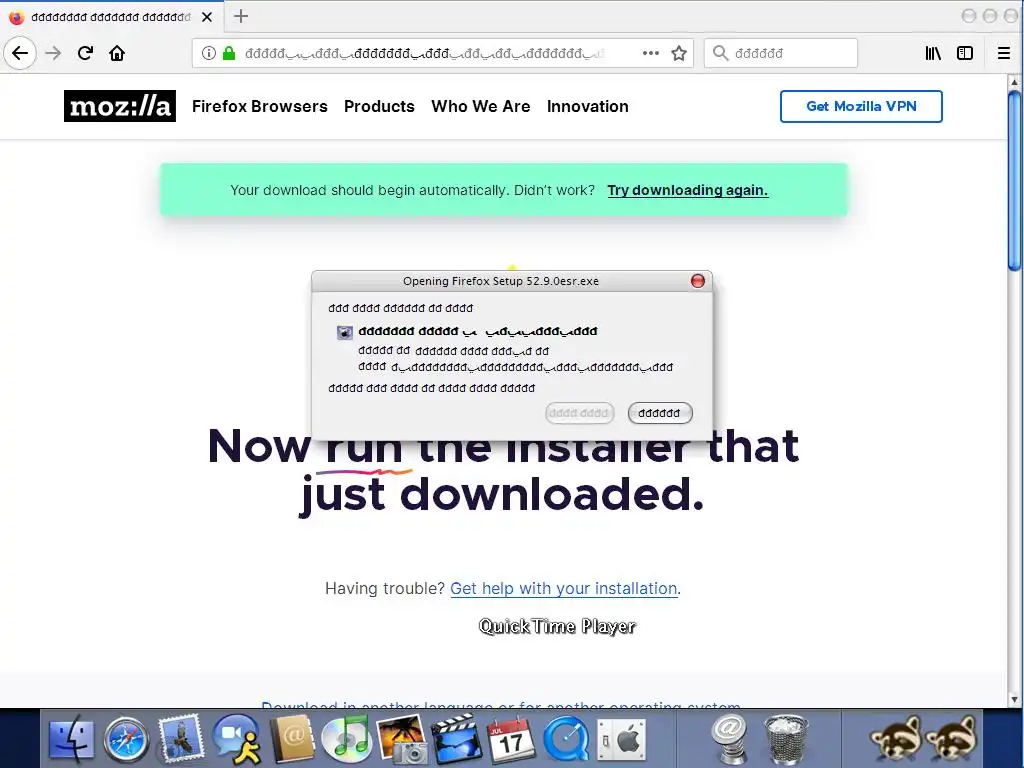Open the Trash in the dock
The image size is (1024, 768).
tap(786, 739)
